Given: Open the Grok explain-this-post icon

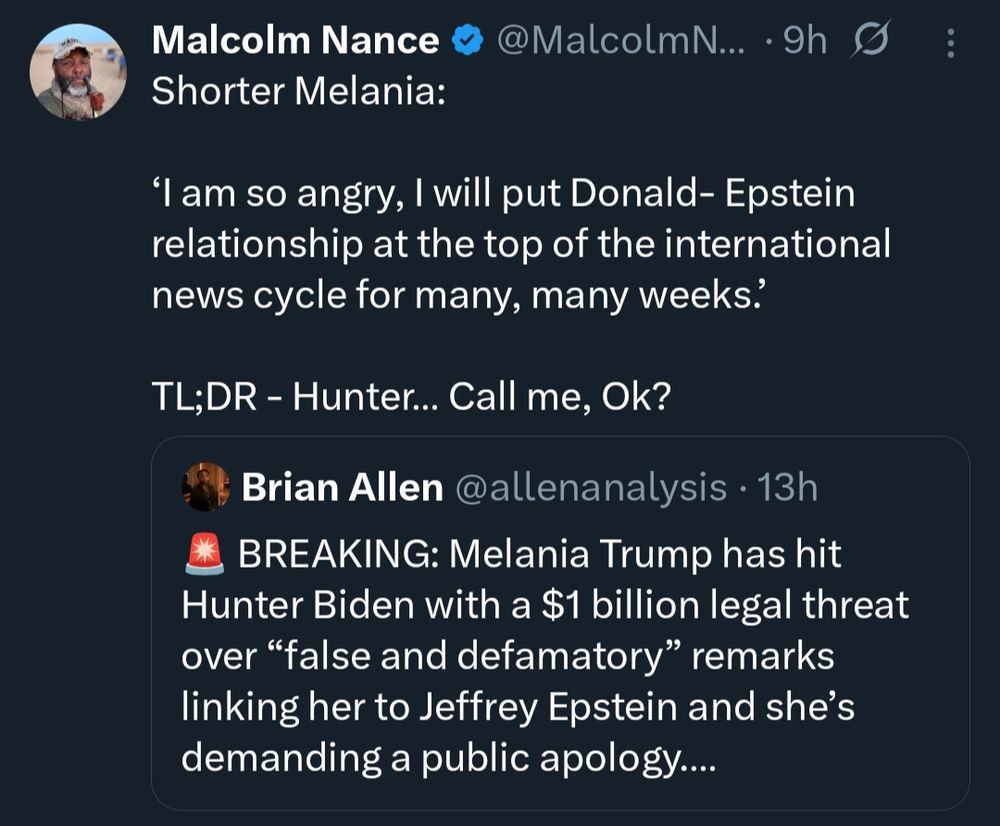Looking at the screenshot, I should pos(869,40).
